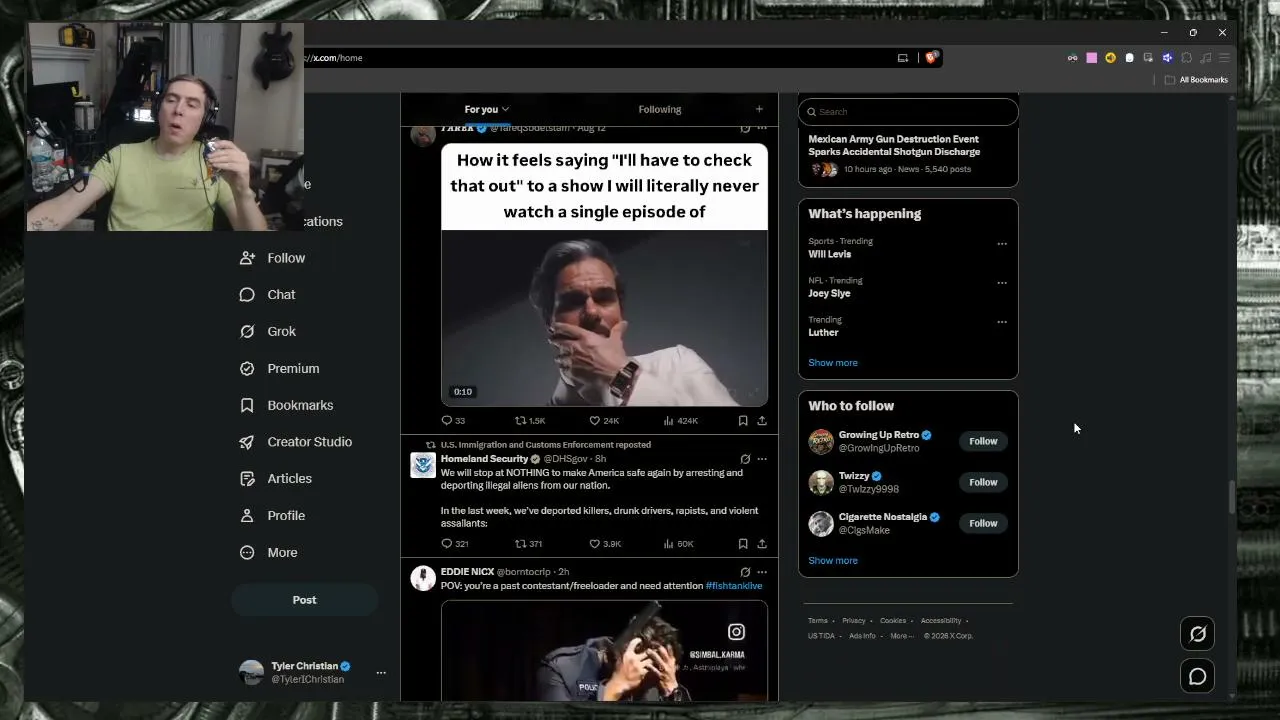
Task: Show more in What's happening
Action: [833, 363]
